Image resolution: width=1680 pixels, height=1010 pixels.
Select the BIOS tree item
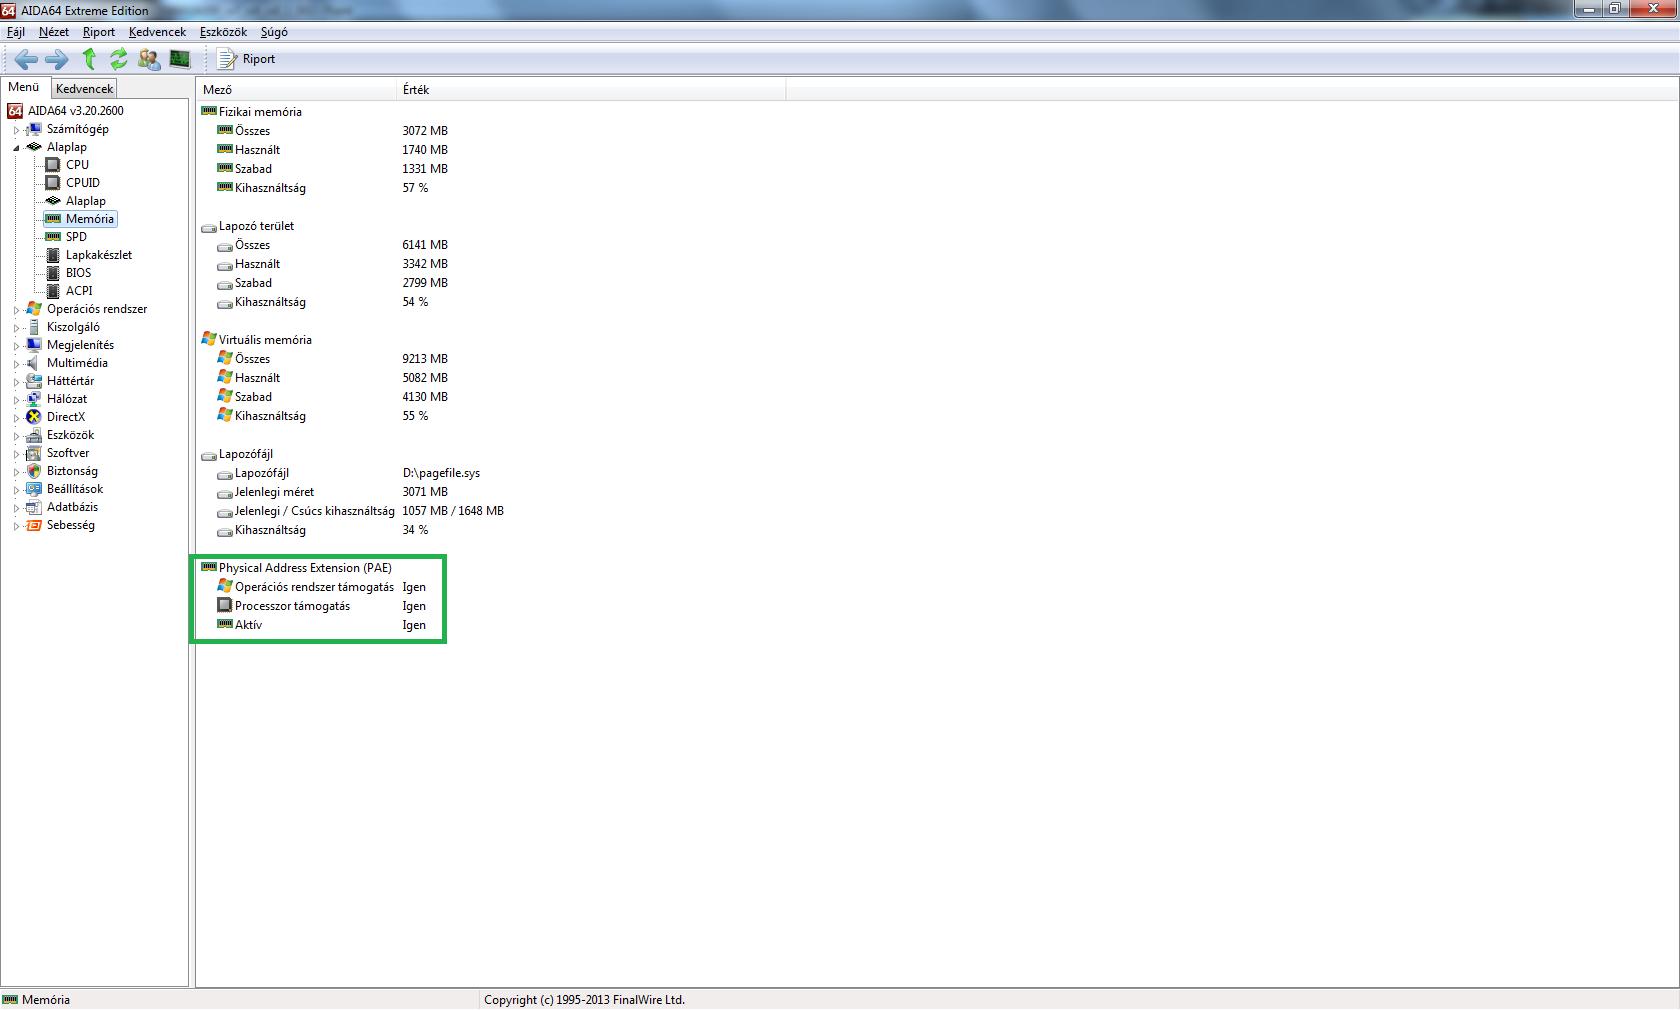pyautogui.click(x=78, y=273)
